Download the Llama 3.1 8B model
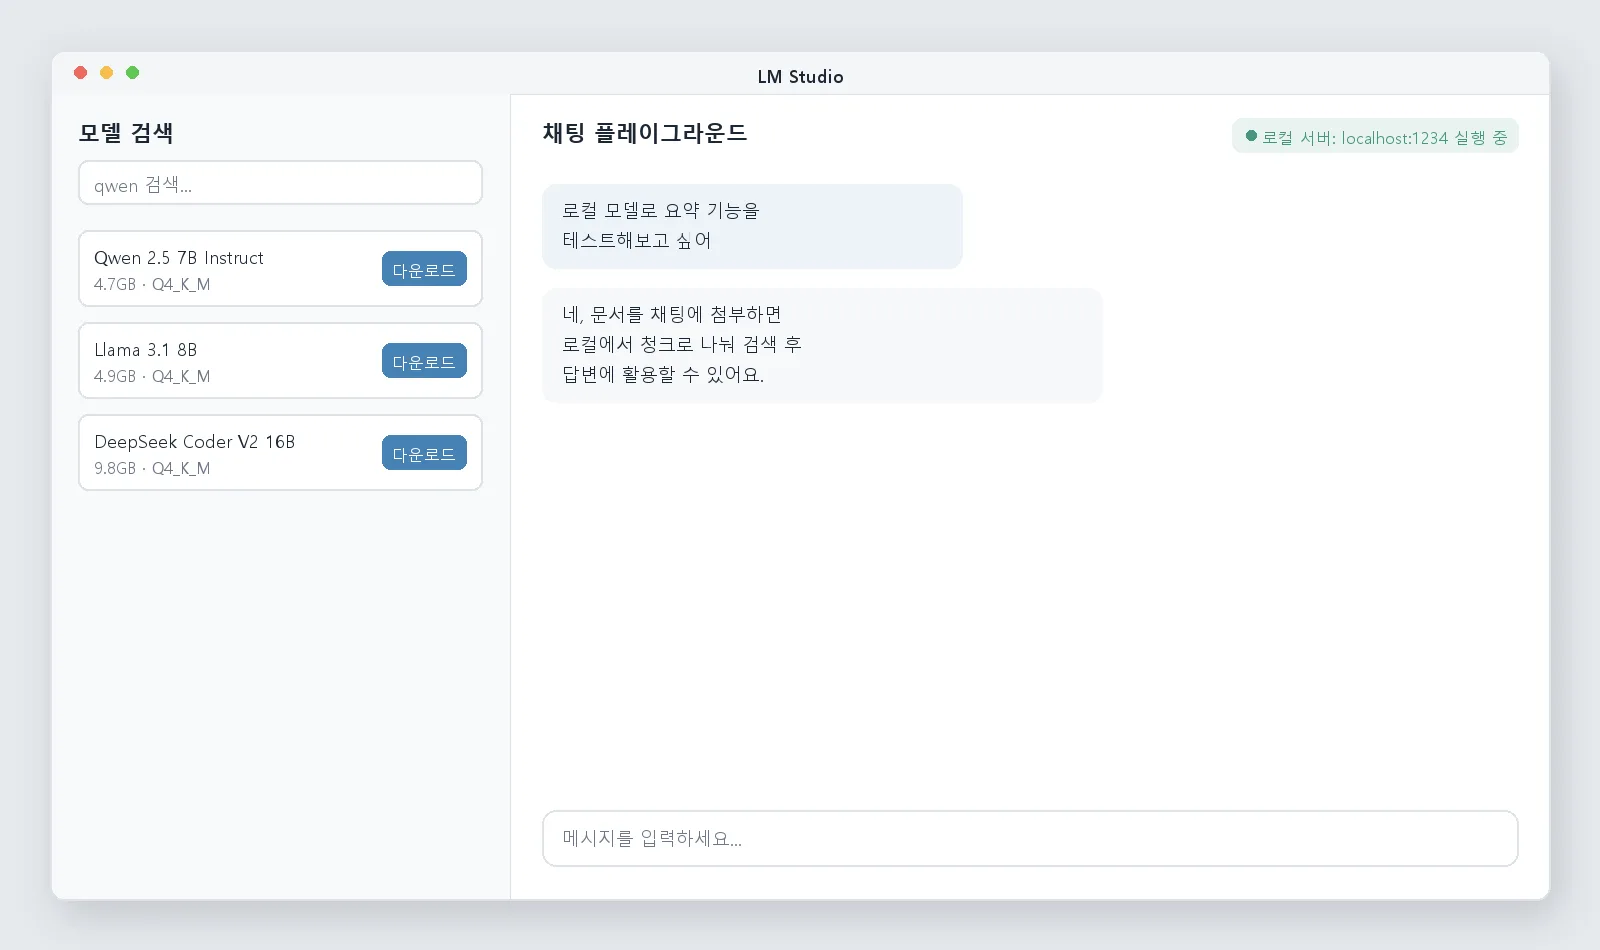Viewport: 1600px width, 950px height. [x=424, y=361]
